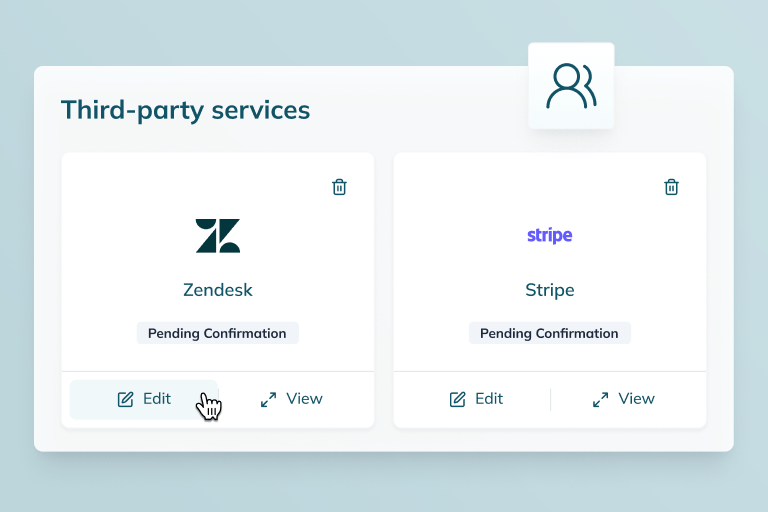Click Zendesk's Pending Confirmation badge
Image resolution: width=768 pixels, height=512 pixels.
click(217, 333)
